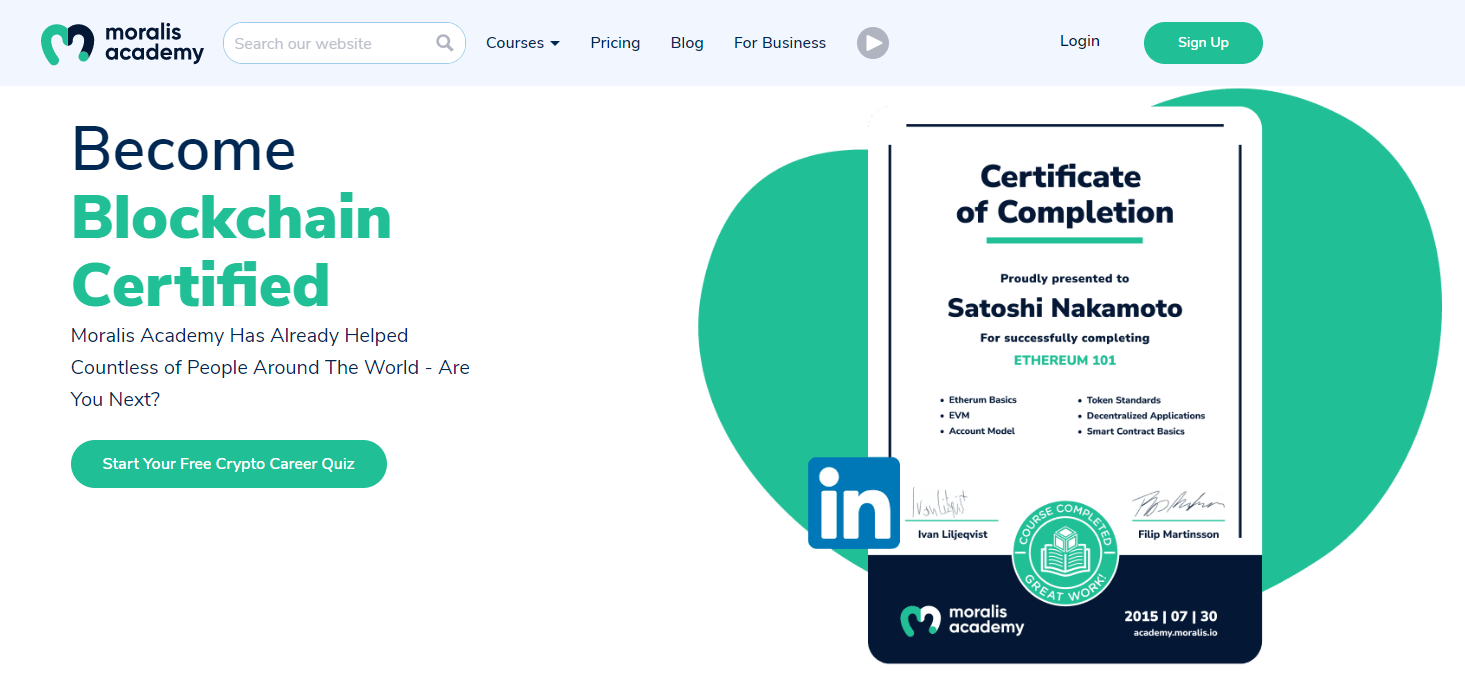Click the "academy.moralis.io" text on certificate
1465x679 pixels.
[x=1175, y=632]
